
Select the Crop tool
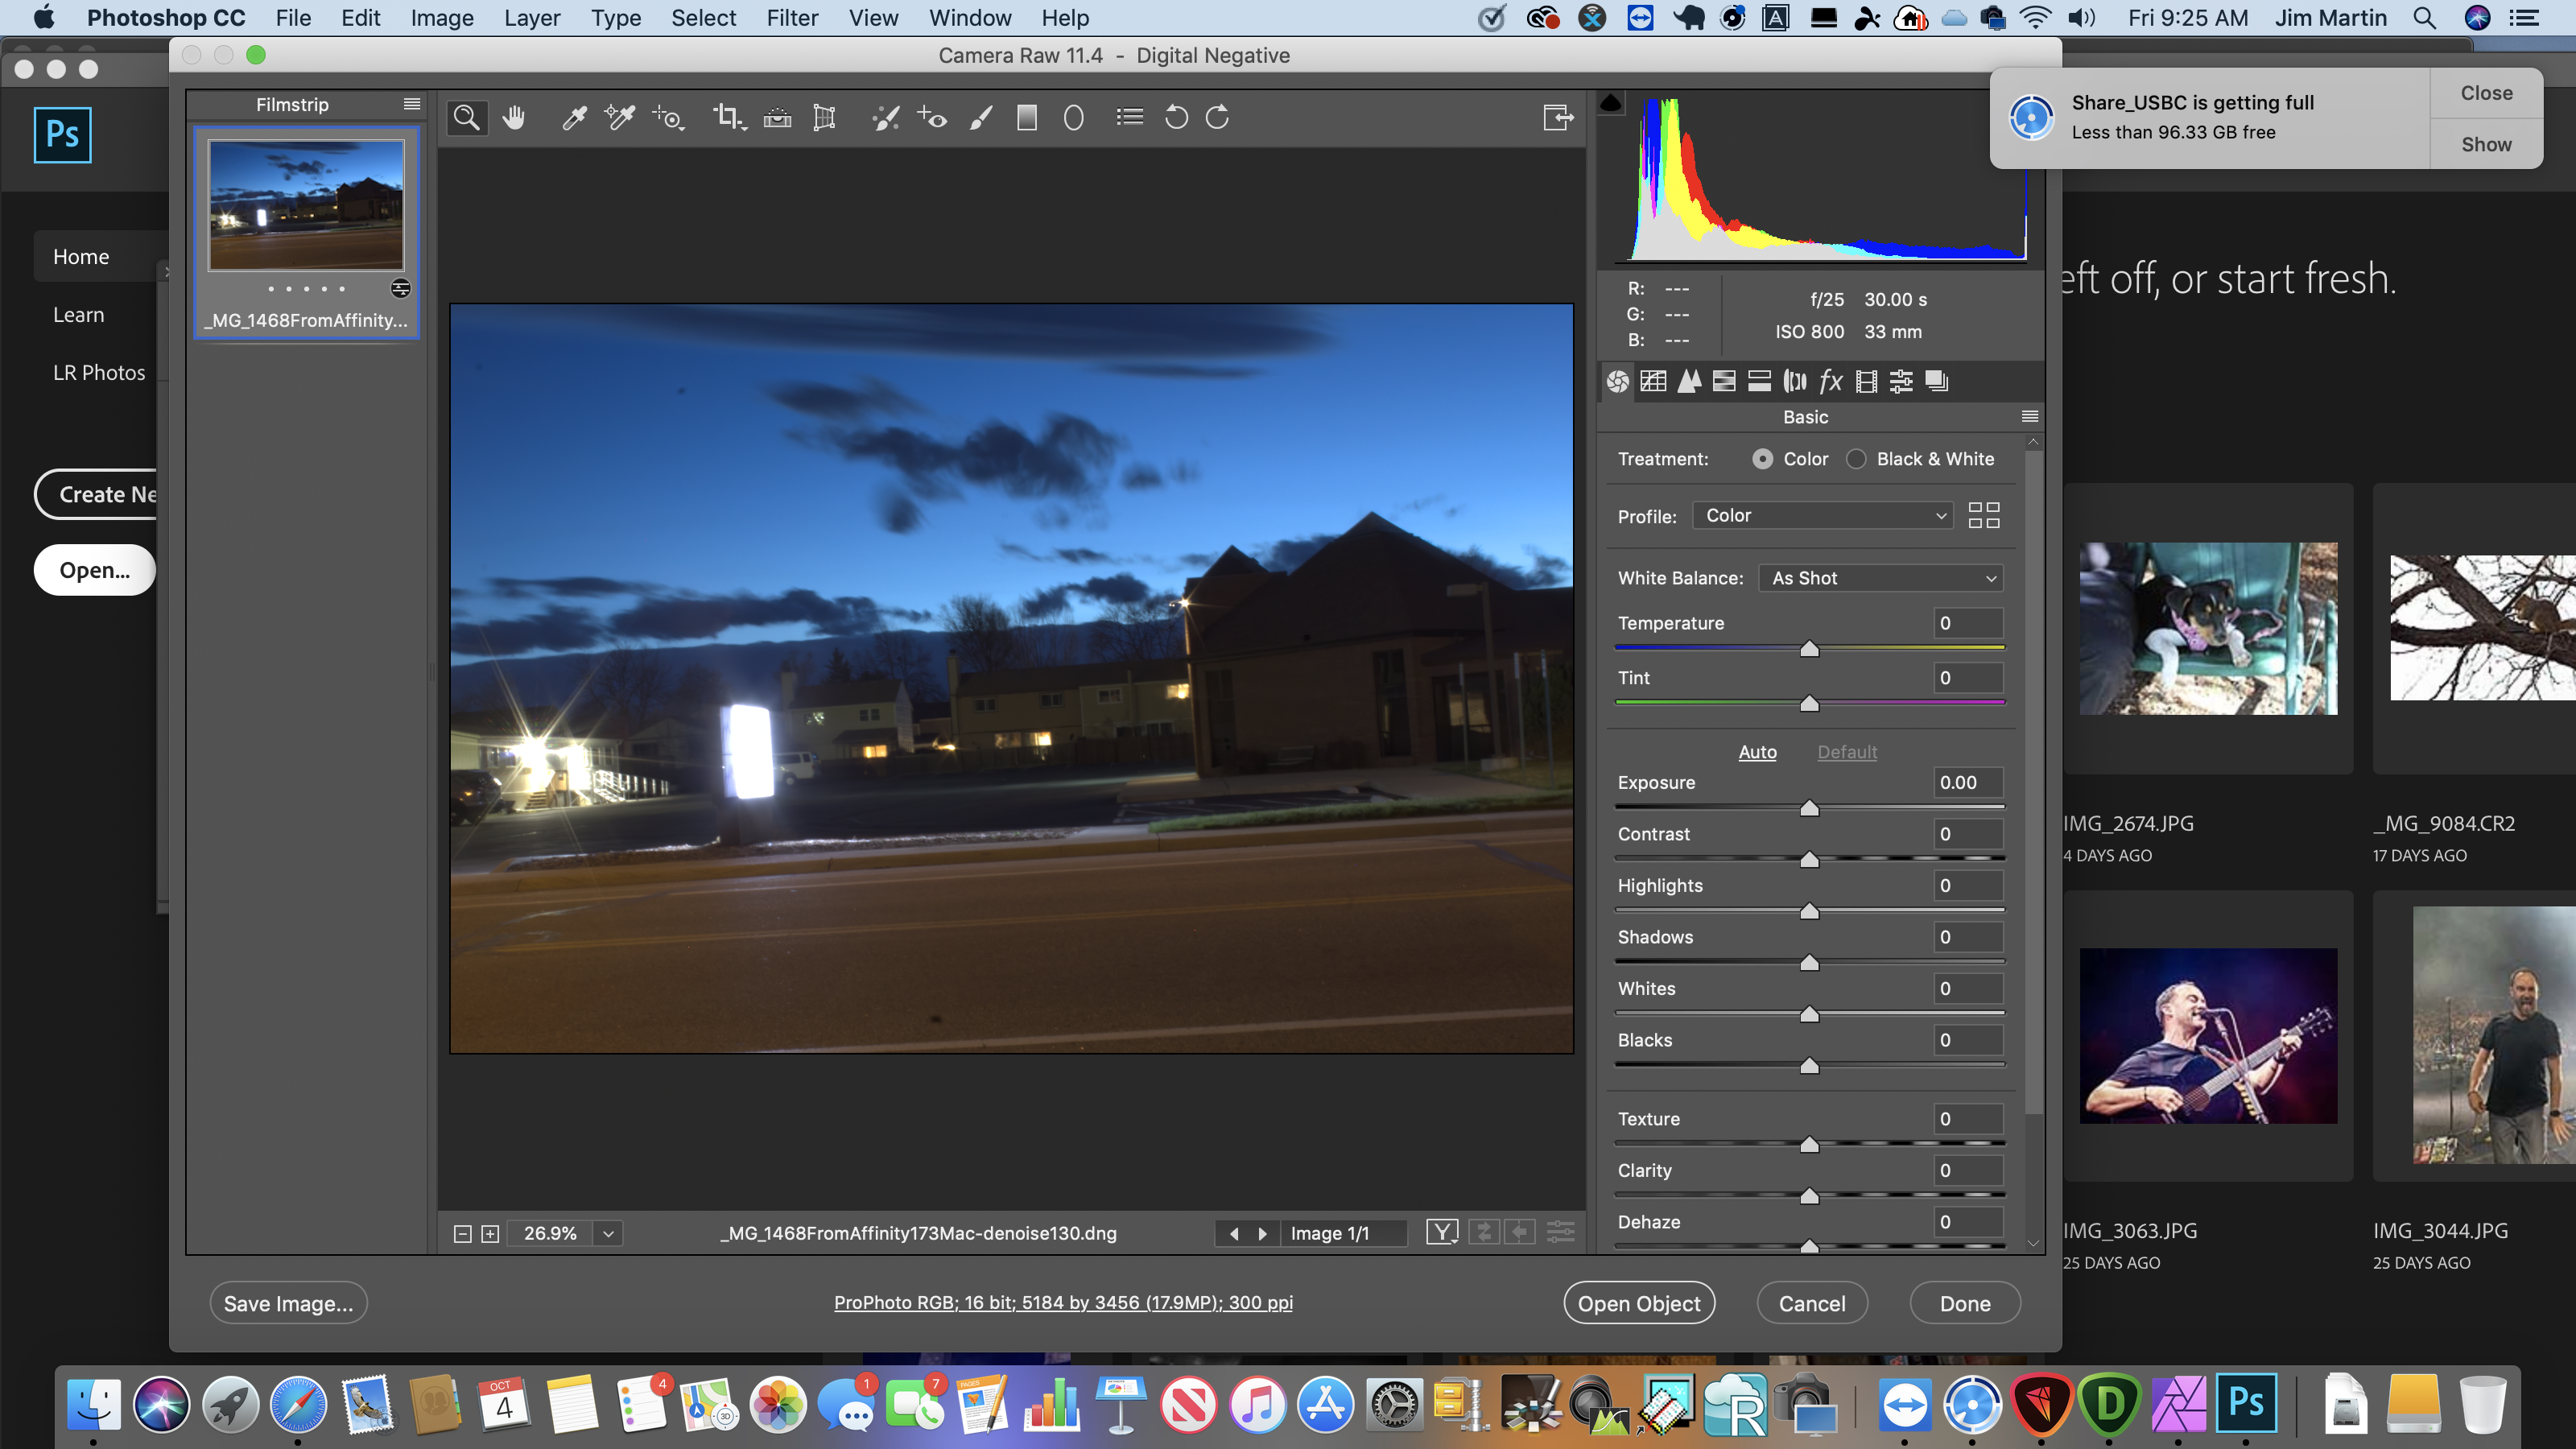pos(728,117)
